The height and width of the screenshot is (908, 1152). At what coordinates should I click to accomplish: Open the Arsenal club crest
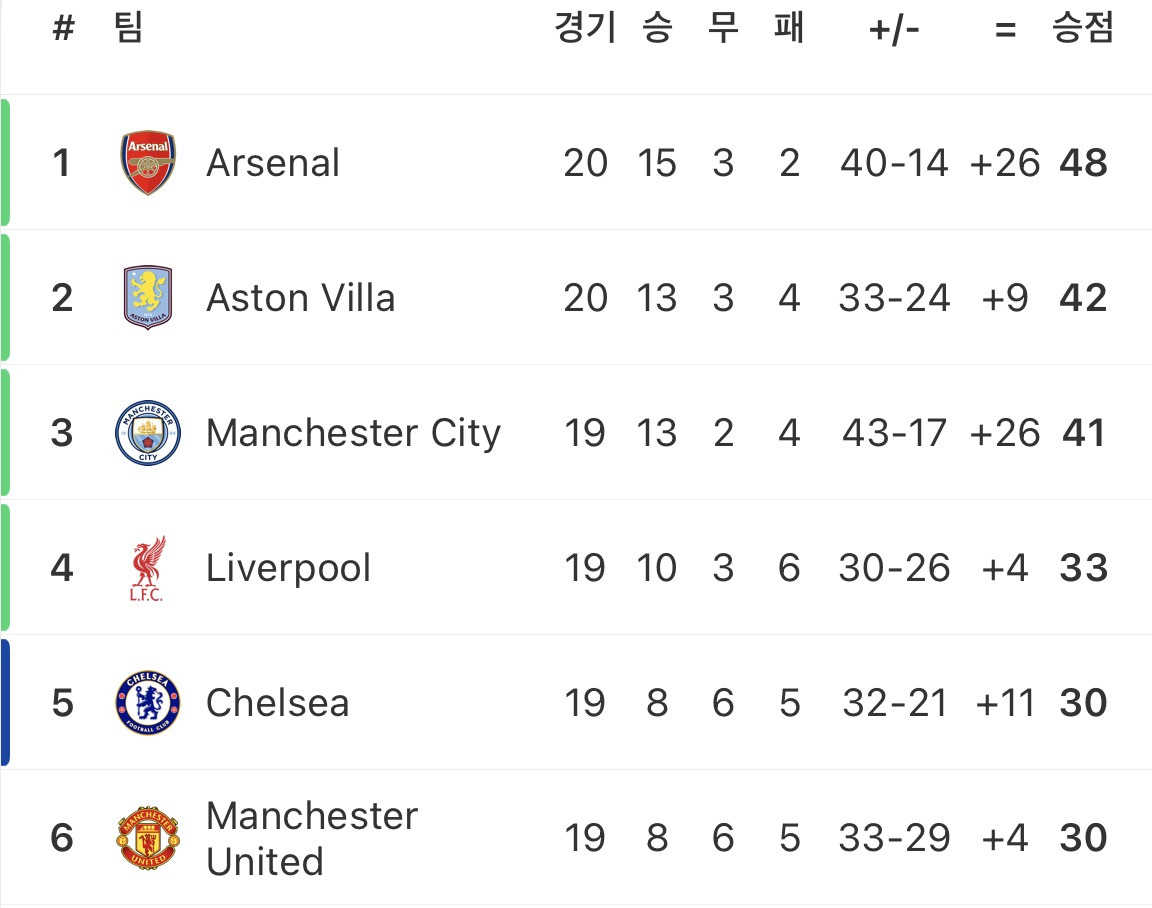click(x=148, y=162)
